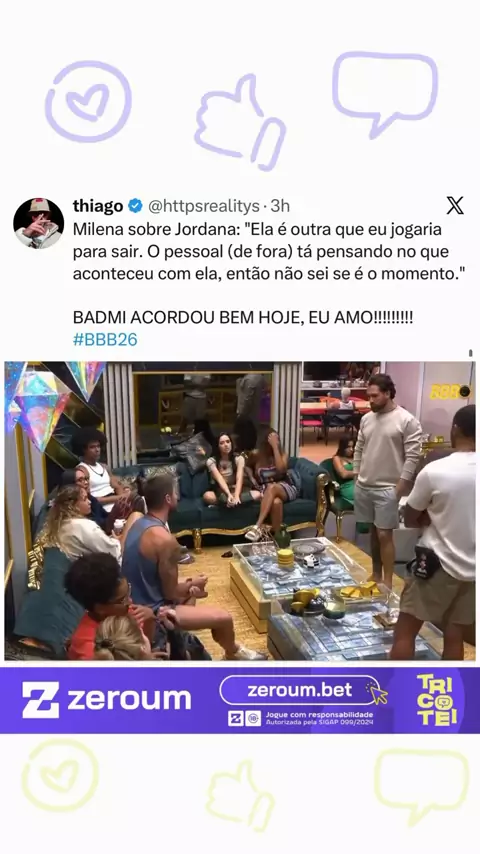The width and height of the screenshot is (480, 854).
Task: Click the cursor icon beside zeroum.bet
Action: [x=376, y=693]
